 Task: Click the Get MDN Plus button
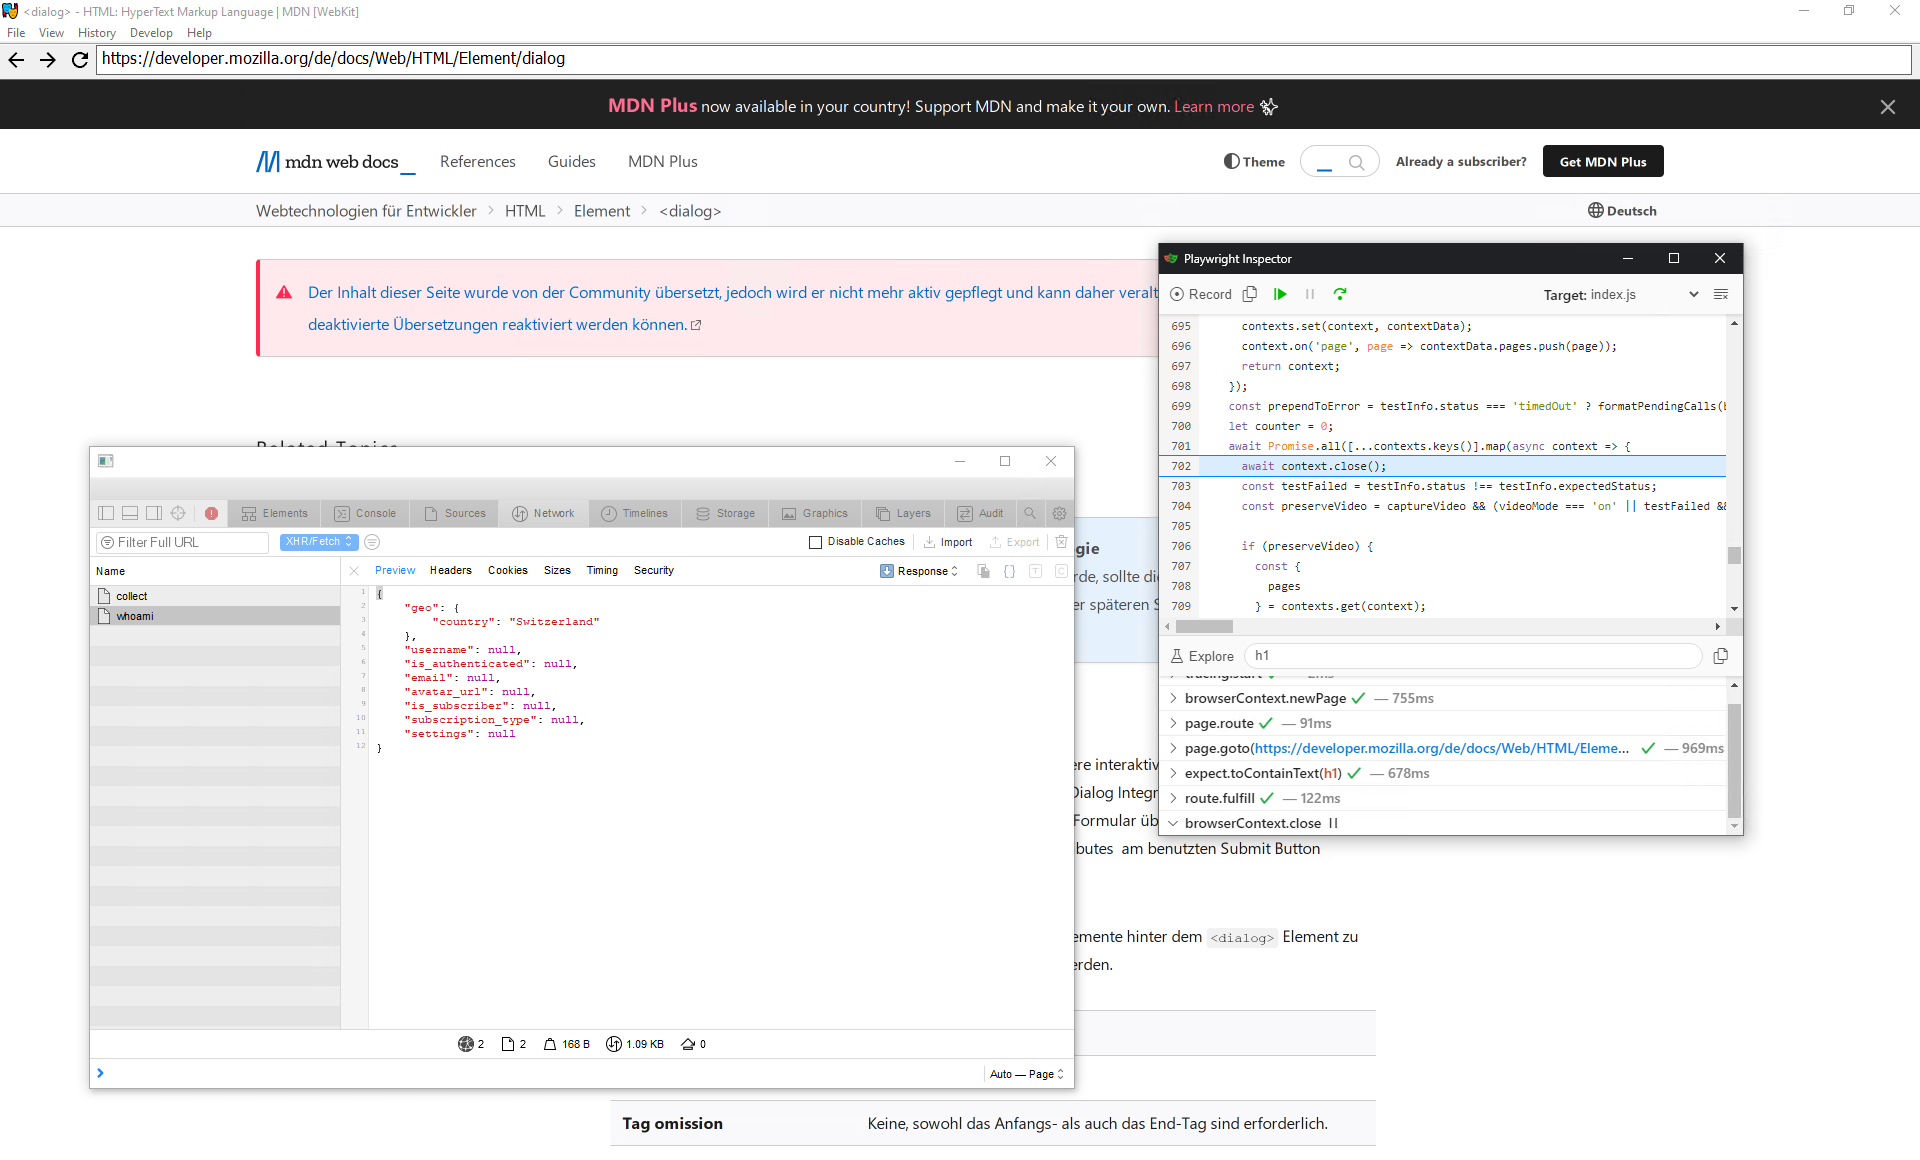[1602, 161]
